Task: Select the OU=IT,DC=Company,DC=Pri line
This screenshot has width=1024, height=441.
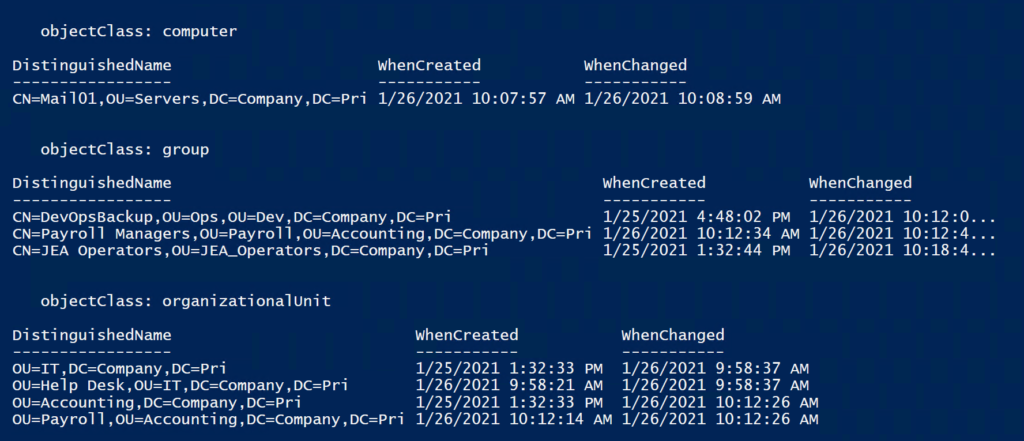Action: point(120,368)
